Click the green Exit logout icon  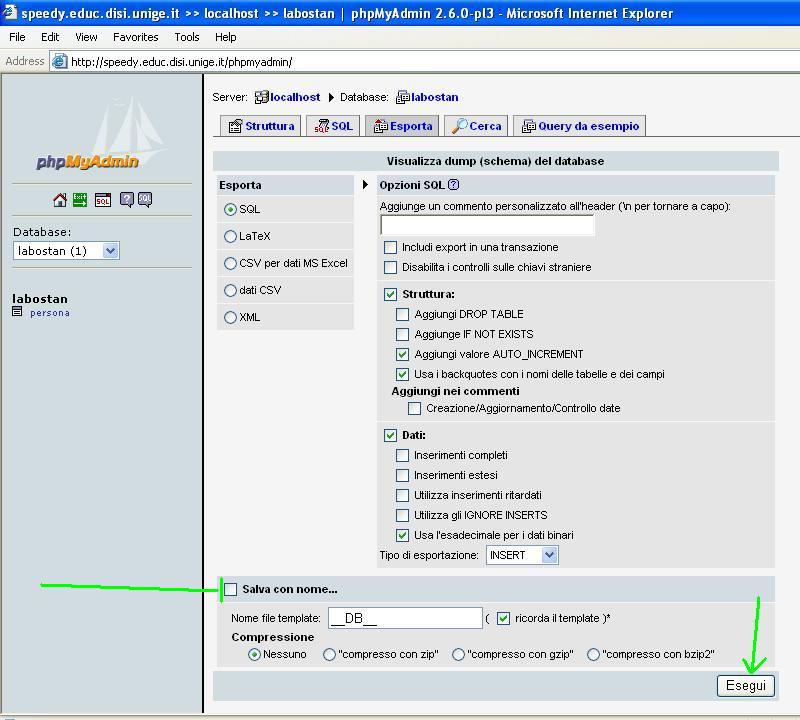tap(80, 200)
